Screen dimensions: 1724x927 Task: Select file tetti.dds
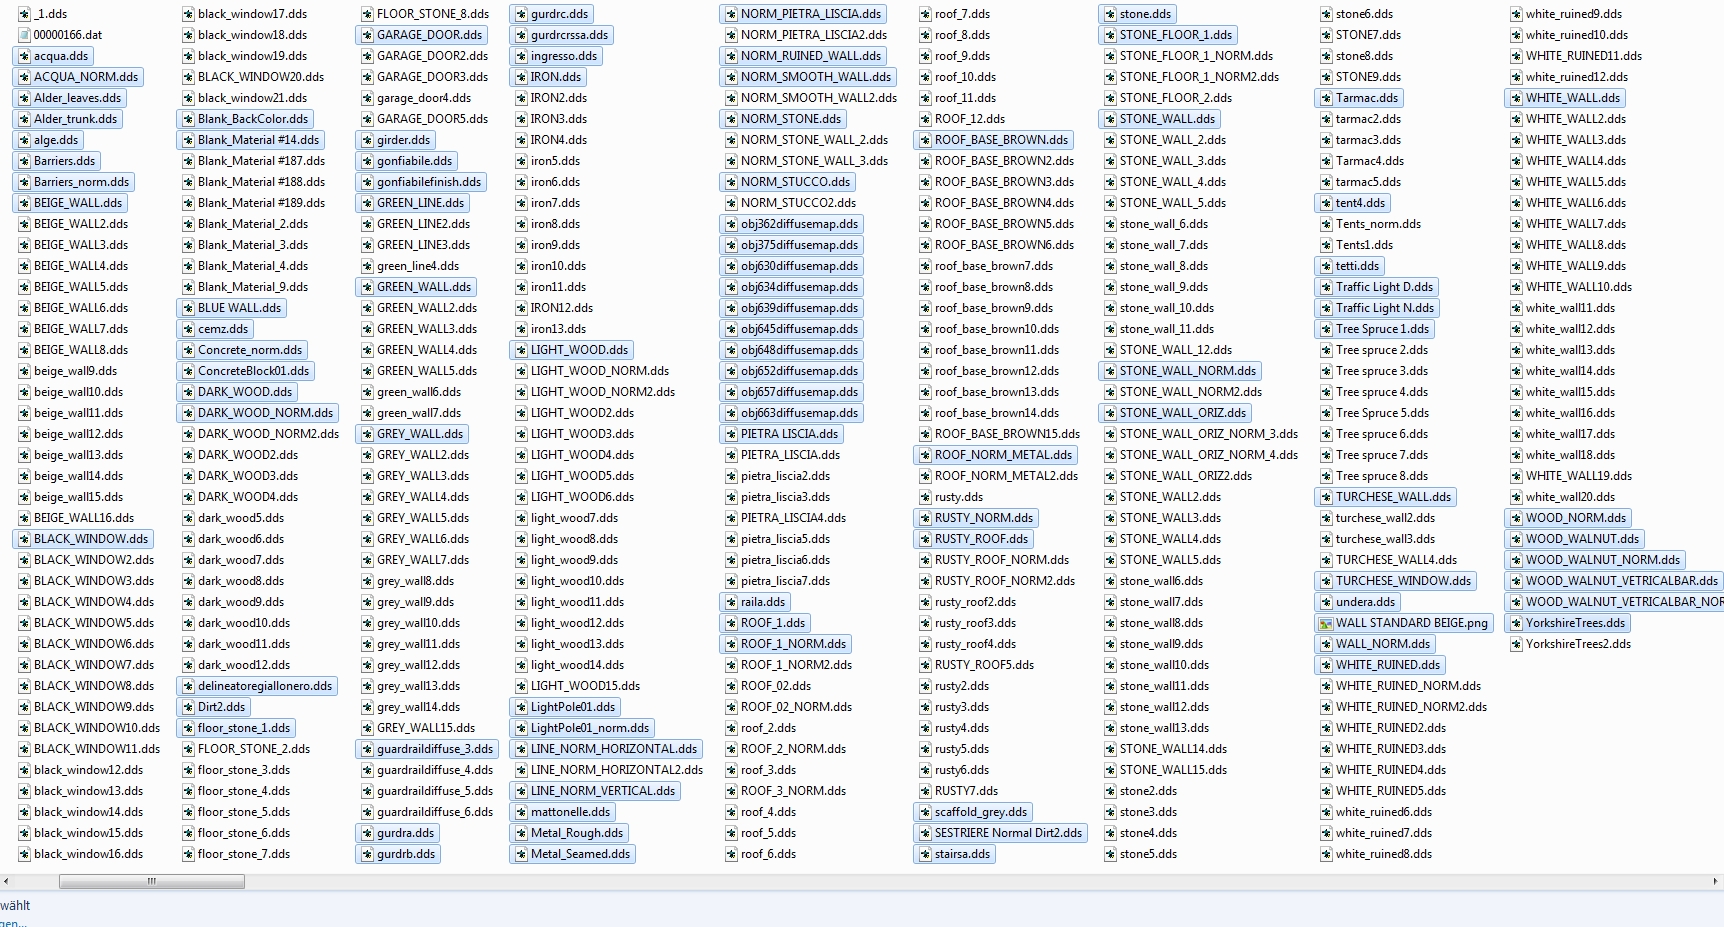point(1348,266)
